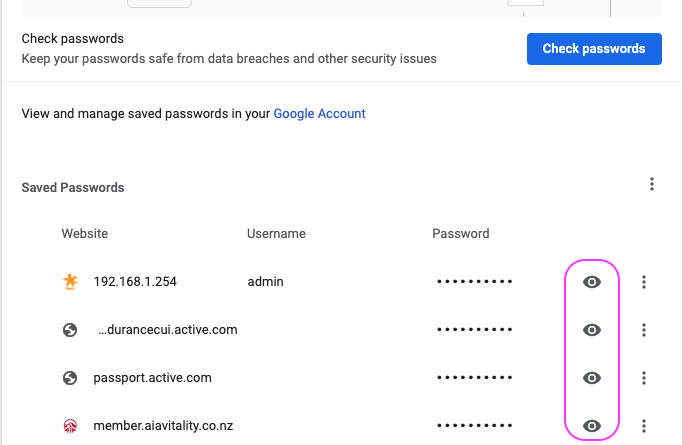Screen dimensions: 683x445
Task: Click the red AIA Vitality favicon
Action: (70, 425)
